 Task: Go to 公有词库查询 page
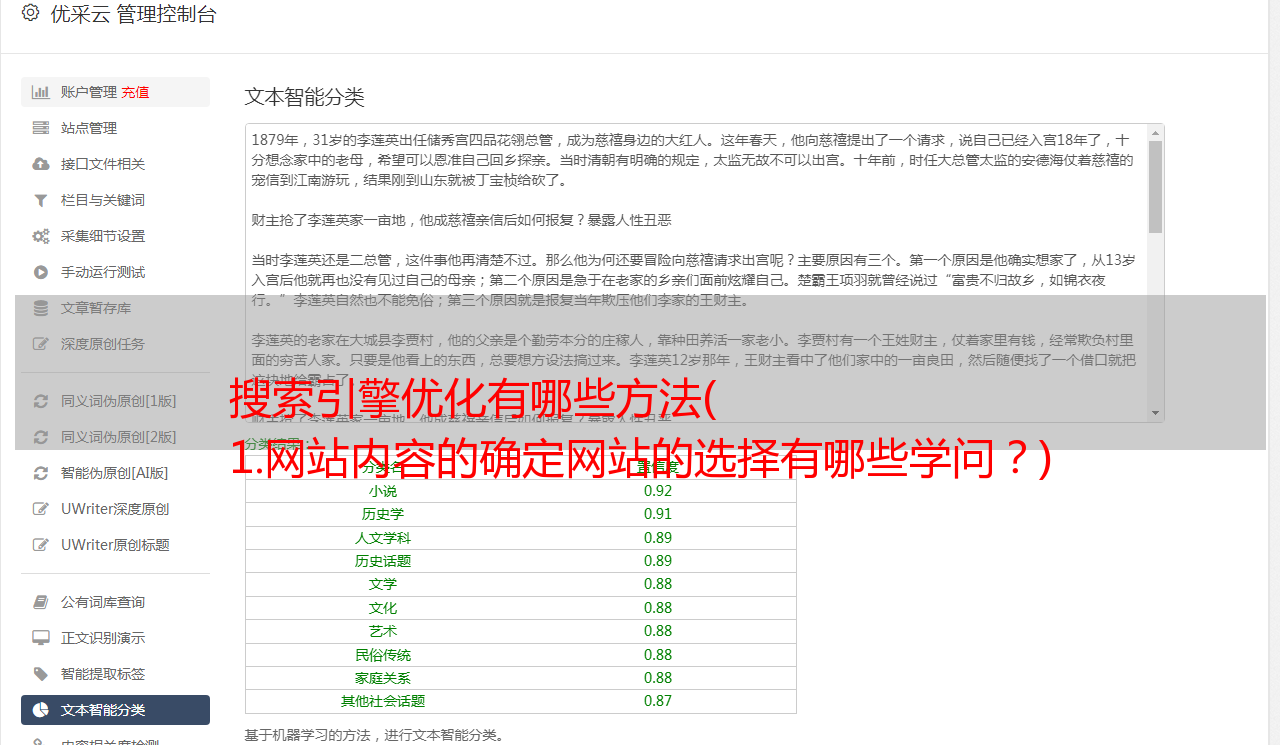click(115, 602)
